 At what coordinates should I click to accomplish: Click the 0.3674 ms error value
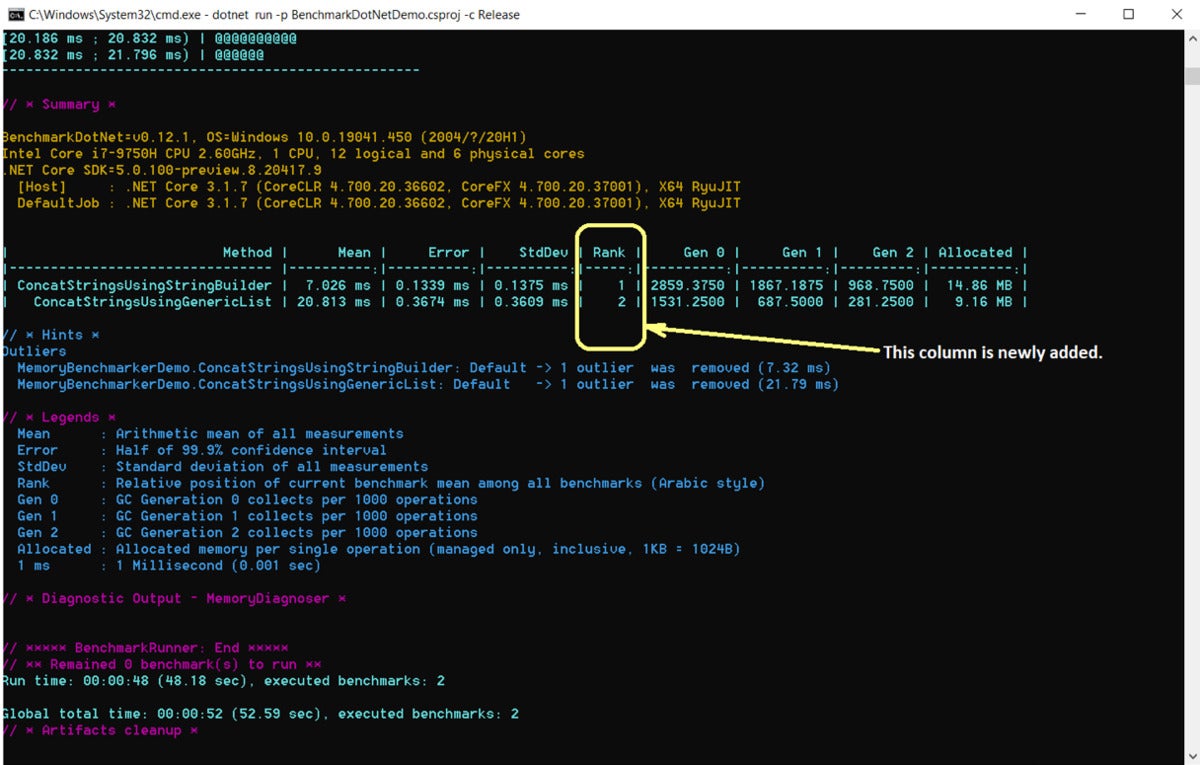(x=432, y=301)
